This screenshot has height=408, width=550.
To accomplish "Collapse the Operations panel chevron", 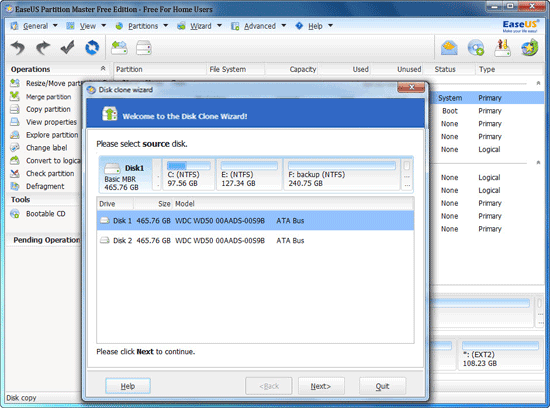I will pos(103,68).
